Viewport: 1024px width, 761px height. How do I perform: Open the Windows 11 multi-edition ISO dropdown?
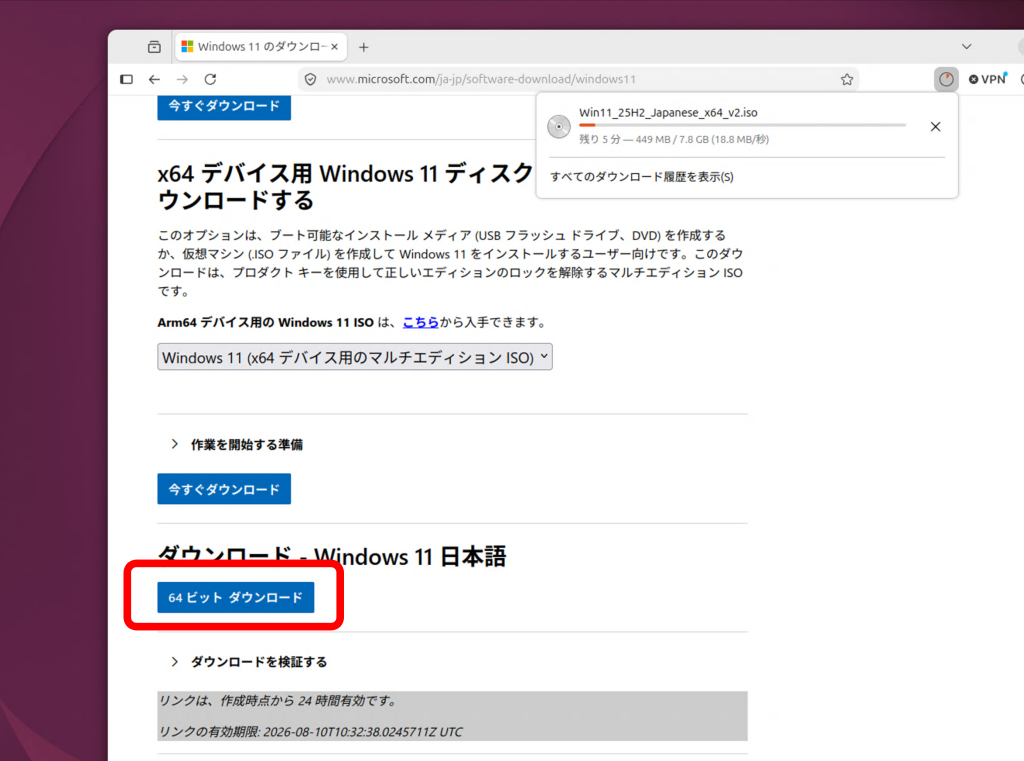[355, 357]
